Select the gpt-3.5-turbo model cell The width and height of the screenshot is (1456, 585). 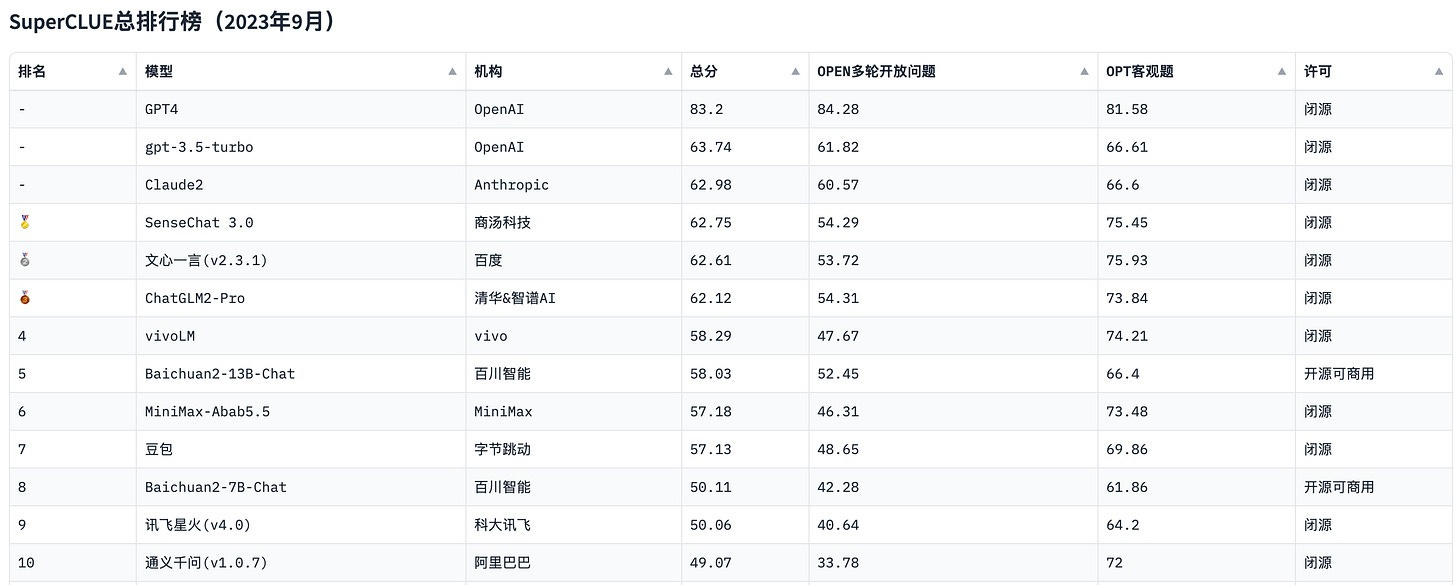pyautogui.click(x=301, y=147)
